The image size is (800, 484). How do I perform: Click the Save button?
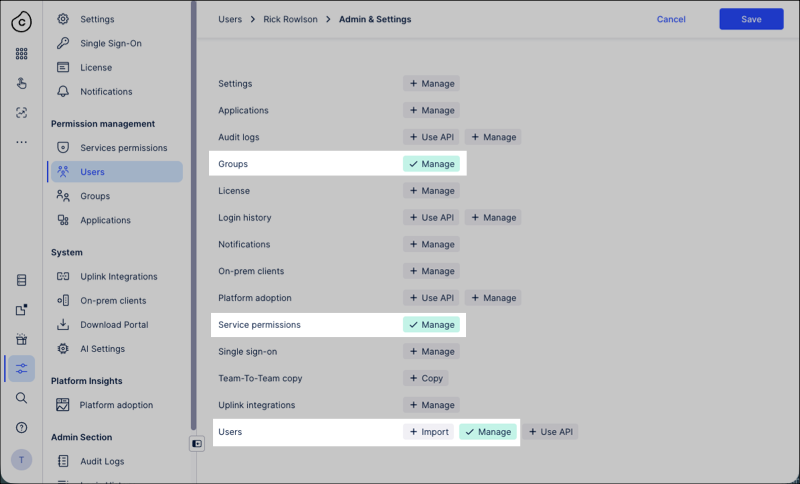click(751, 19)
